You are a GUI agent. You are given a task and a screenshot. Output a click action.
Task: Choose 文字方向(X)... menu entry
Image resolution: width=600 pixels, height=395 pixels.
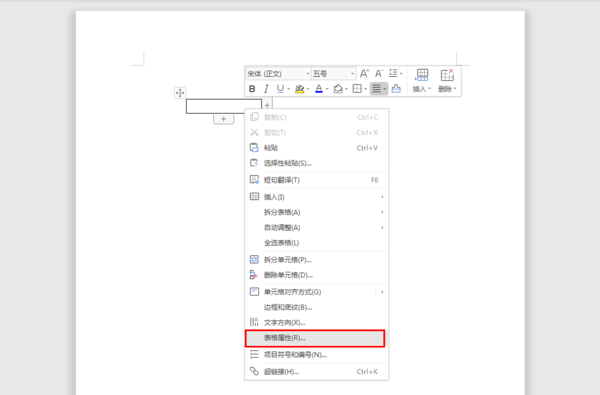pos(316,322)
